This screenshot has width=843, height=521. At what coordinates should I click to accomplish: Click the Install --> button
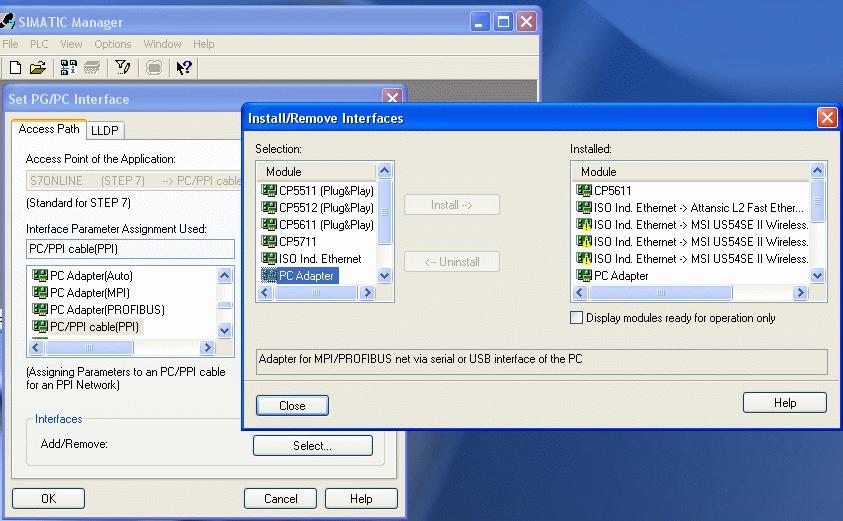coord(452,205)
